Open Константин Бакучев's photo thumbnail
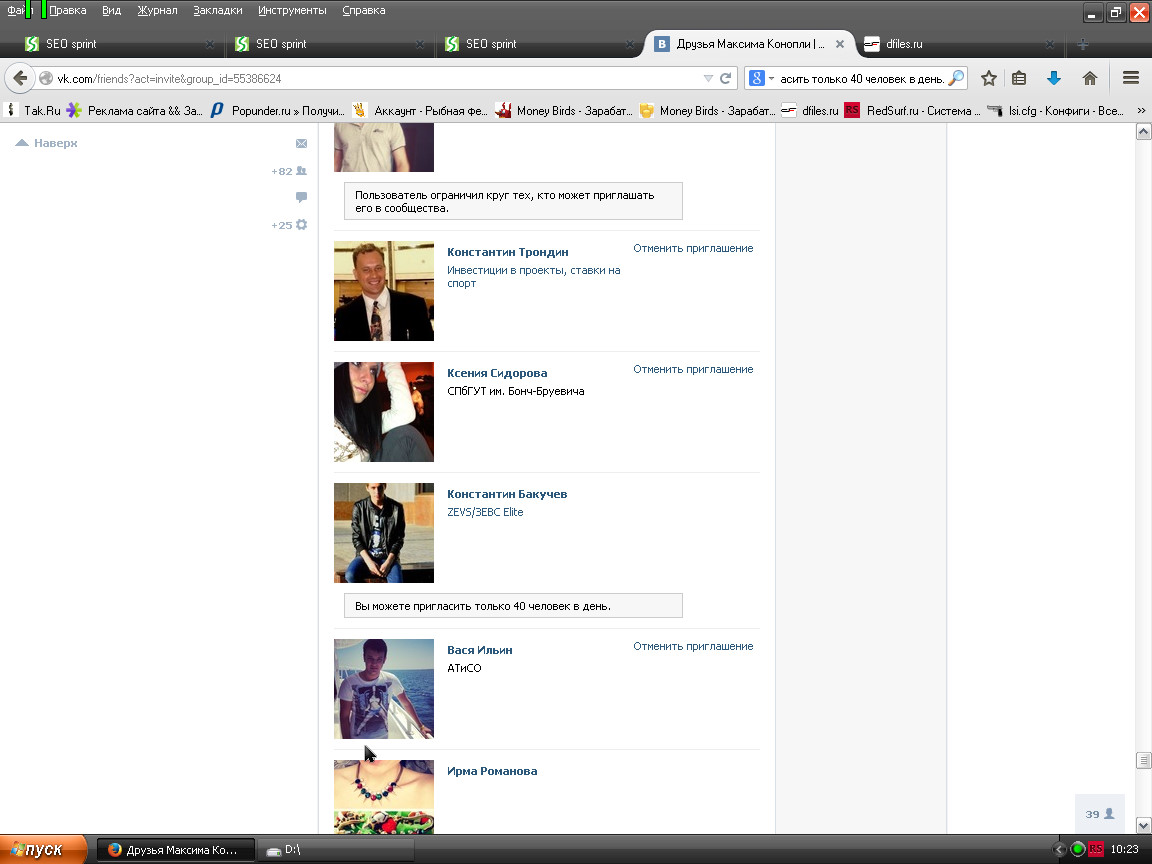The height and width of the screenshot is (864, 1152). pyautogui.click(x=384, y=533)
